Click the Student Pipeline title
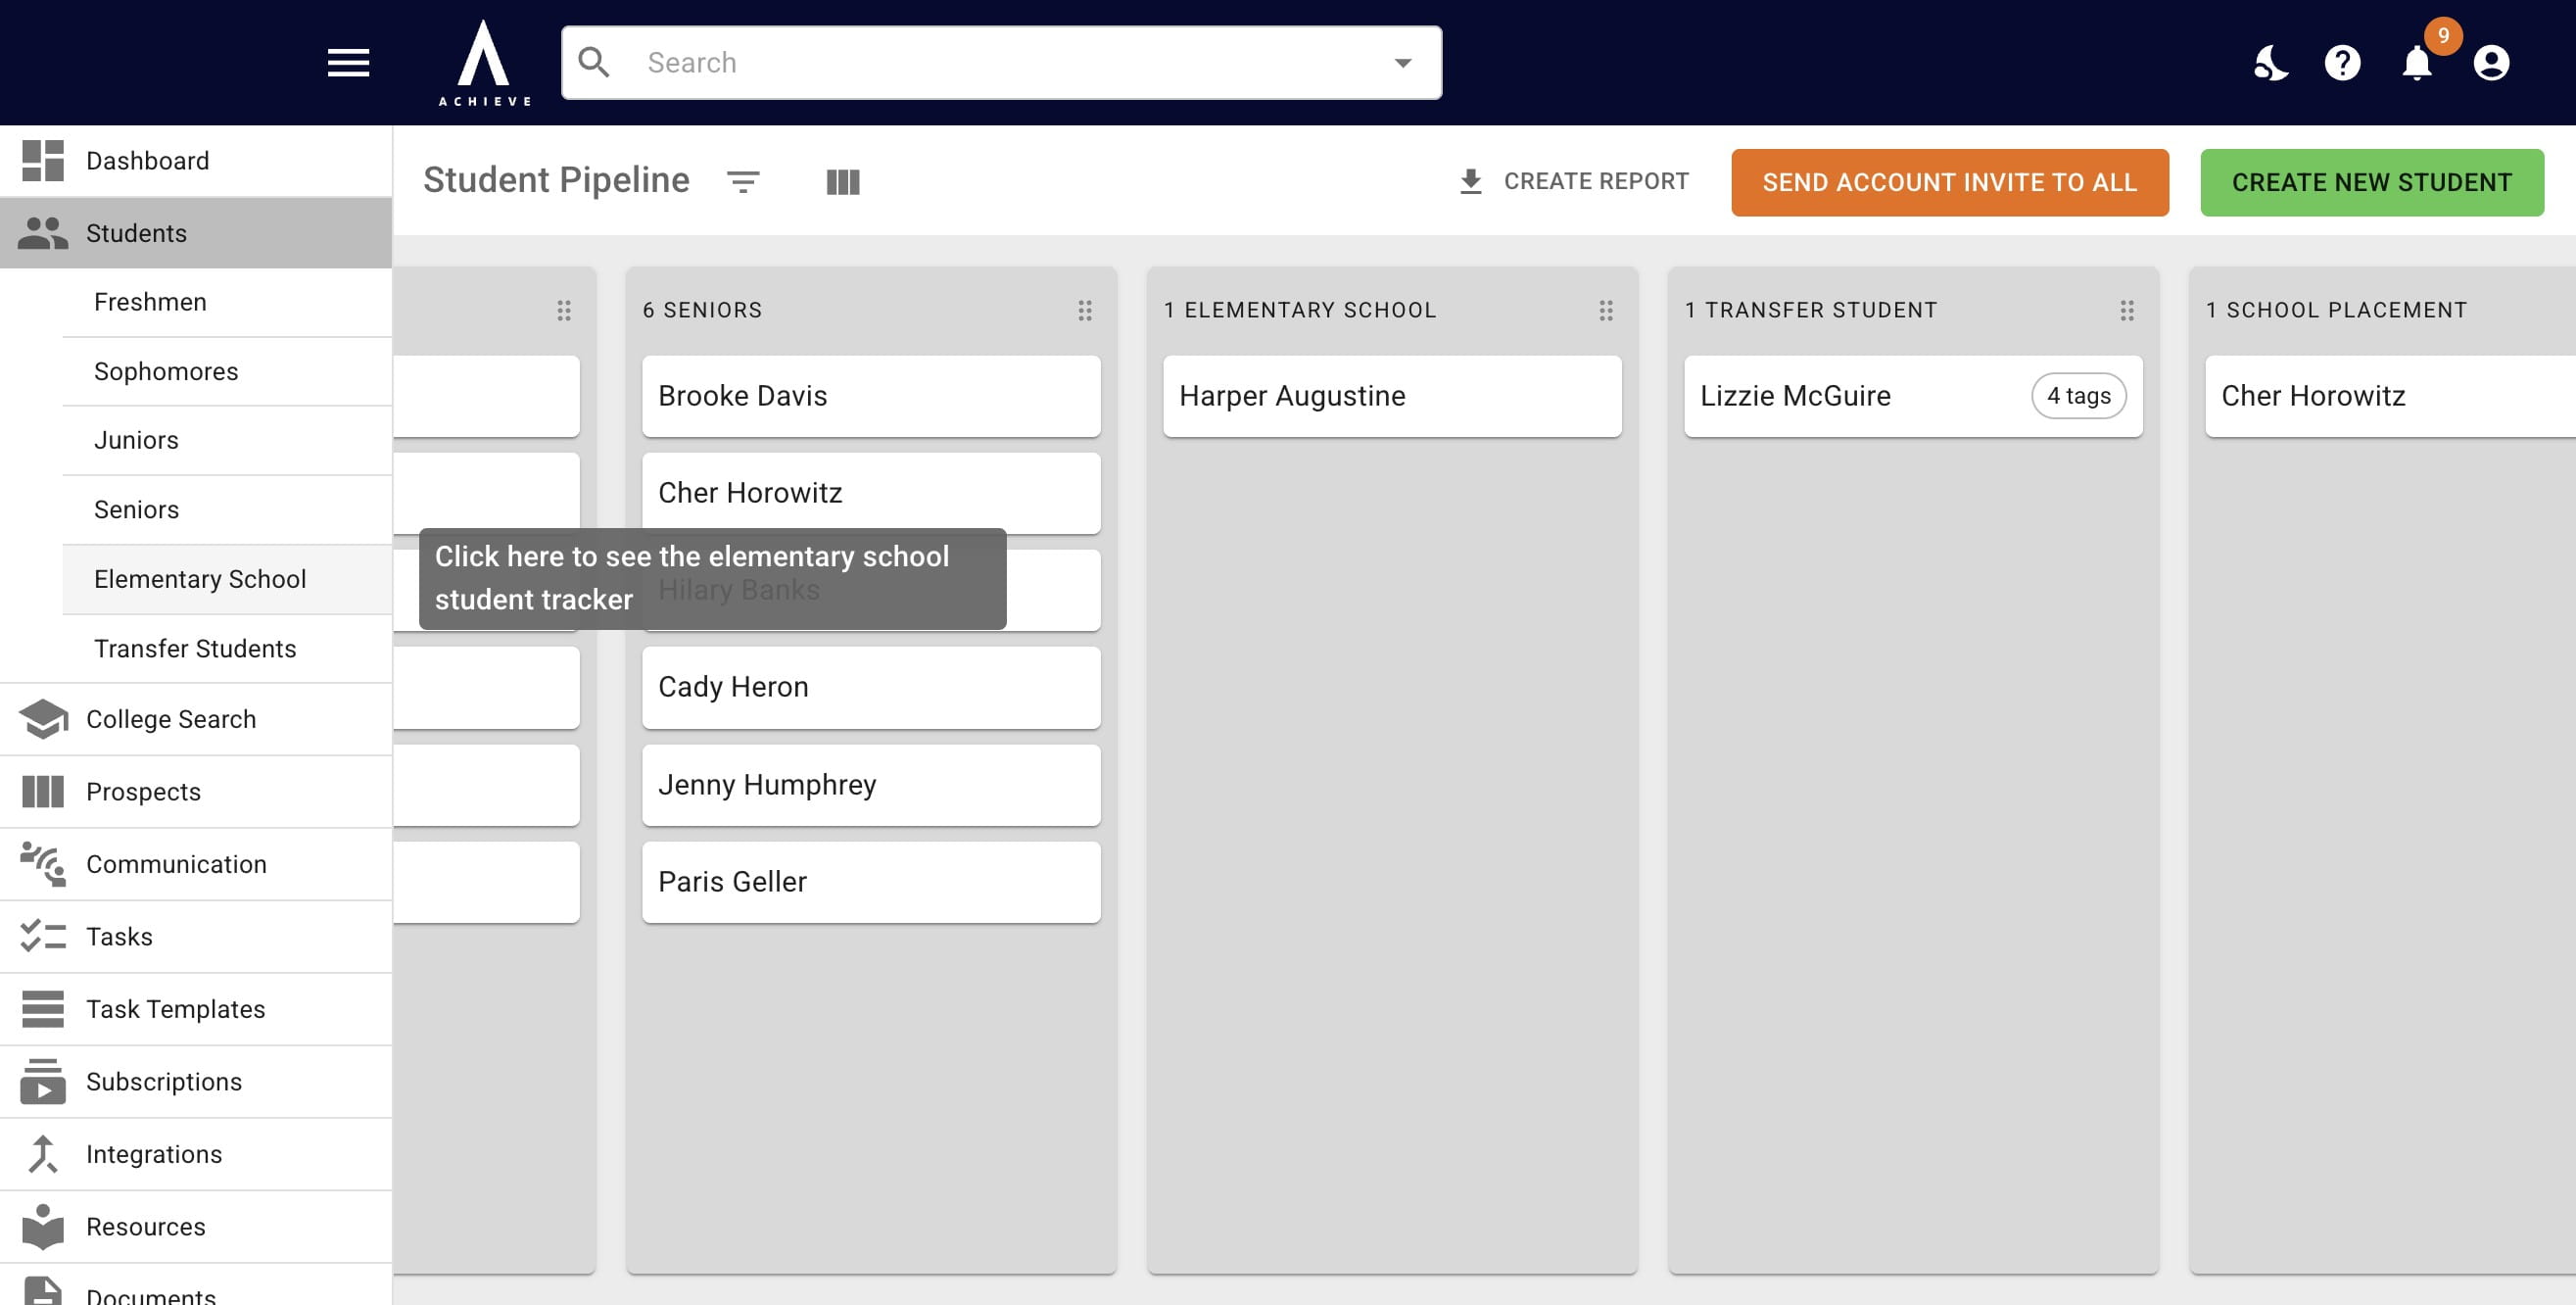 click(x=556, y=180)
